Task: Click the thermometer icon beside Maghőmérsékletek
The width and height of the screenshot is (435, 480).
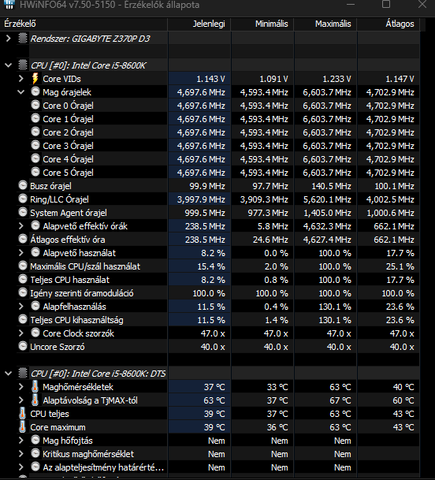Action: coord(35,387)
